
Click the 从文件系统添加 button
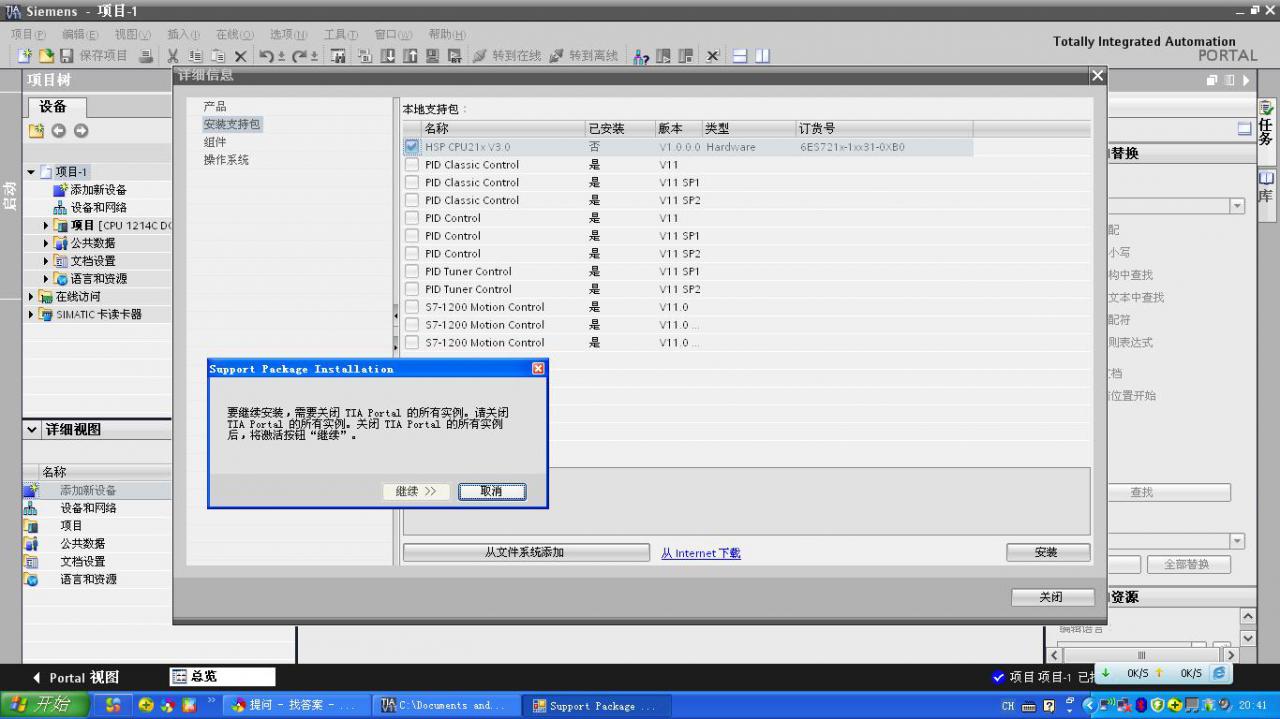[525, 552]
